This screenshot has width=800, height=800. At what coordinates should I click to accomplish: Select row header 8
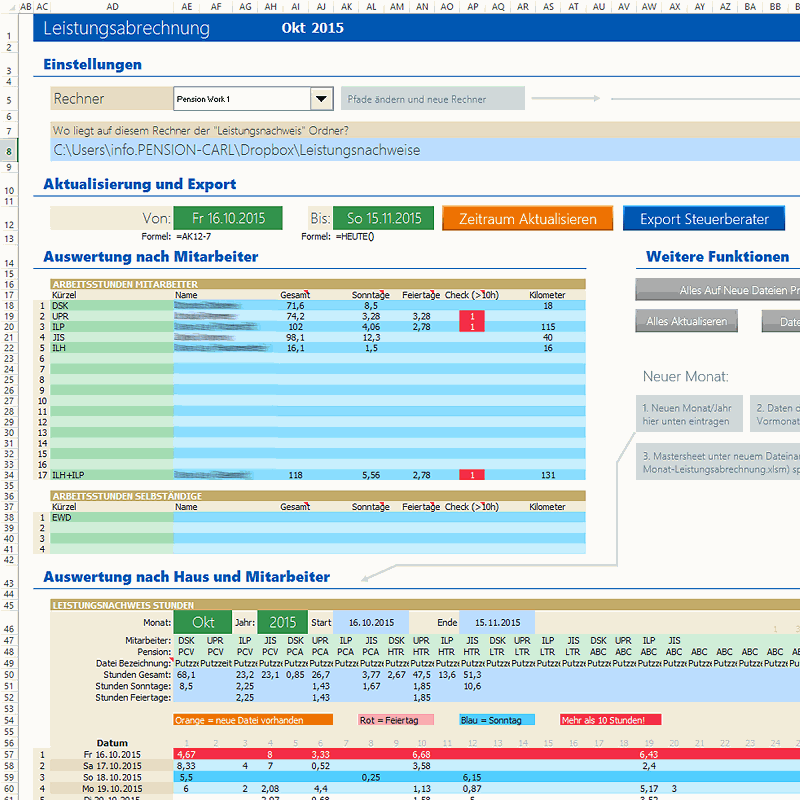coord(10,150)
